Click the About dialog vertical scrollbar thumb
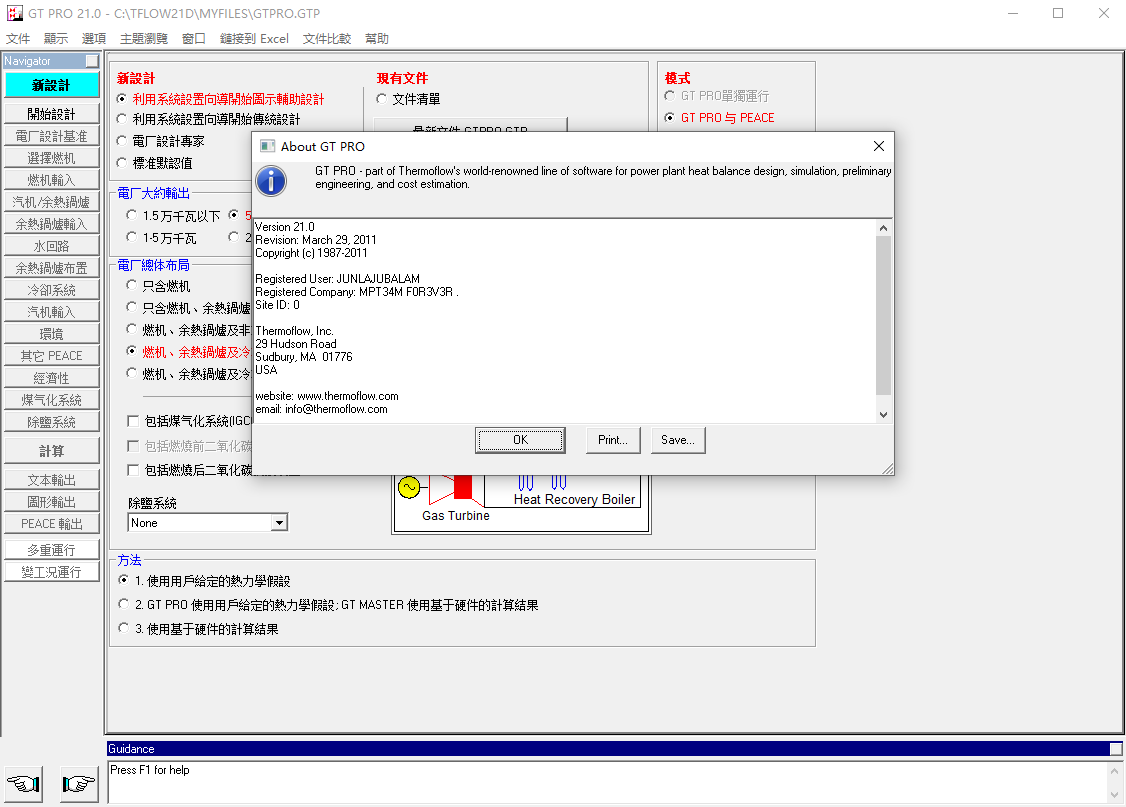This screenshot has width=1126, height=807. pos(883,315)
